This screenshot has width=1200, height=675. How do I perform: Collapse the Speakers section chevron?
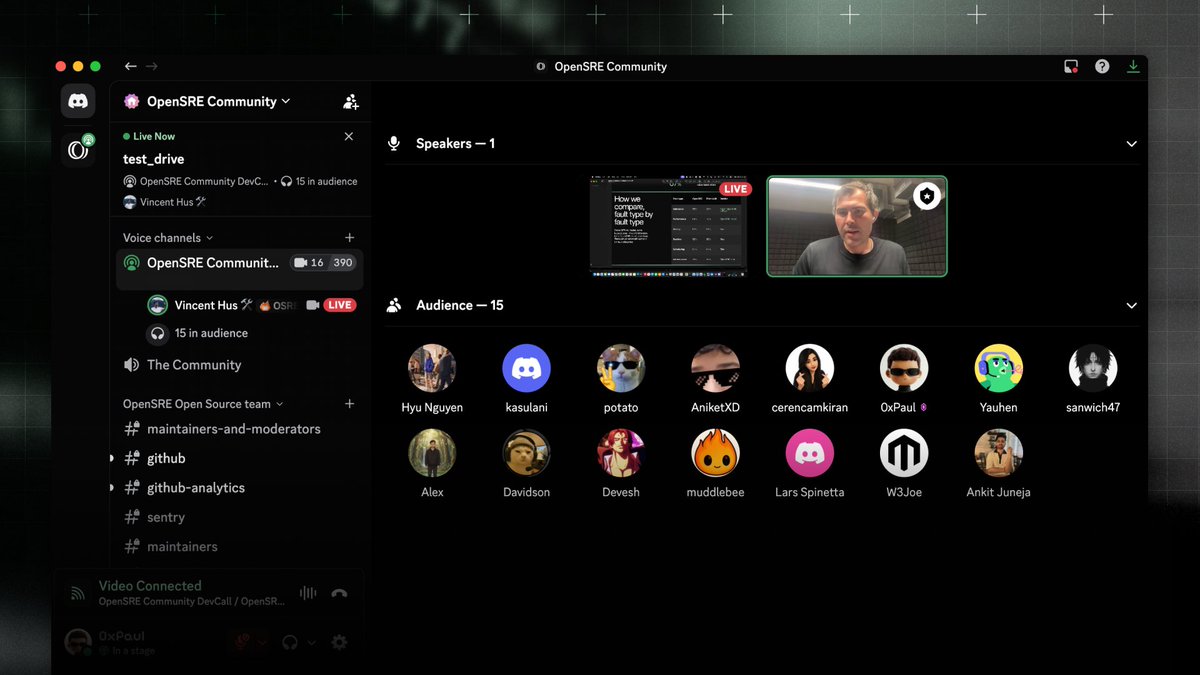pyautogui.click(x=1131, y=144)
